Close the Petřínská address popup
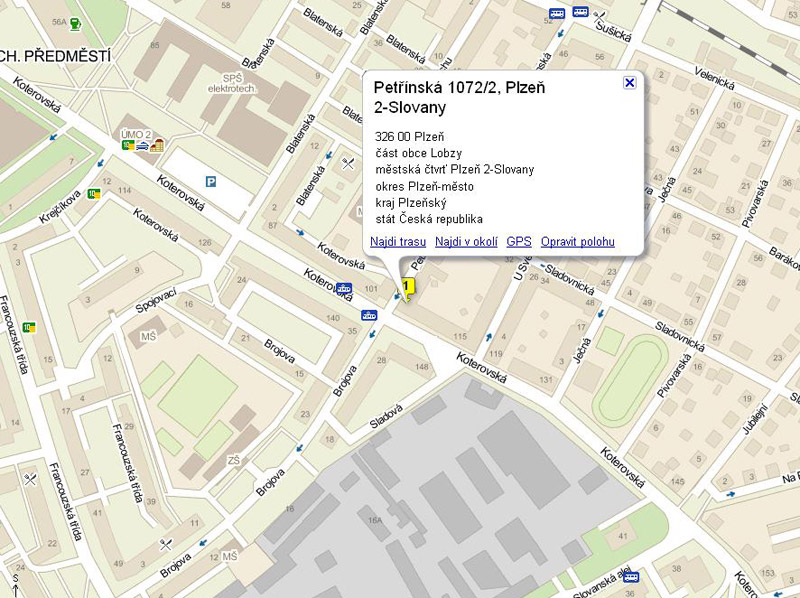Viewport: 800px width, 598px height. tap(629, 83)
